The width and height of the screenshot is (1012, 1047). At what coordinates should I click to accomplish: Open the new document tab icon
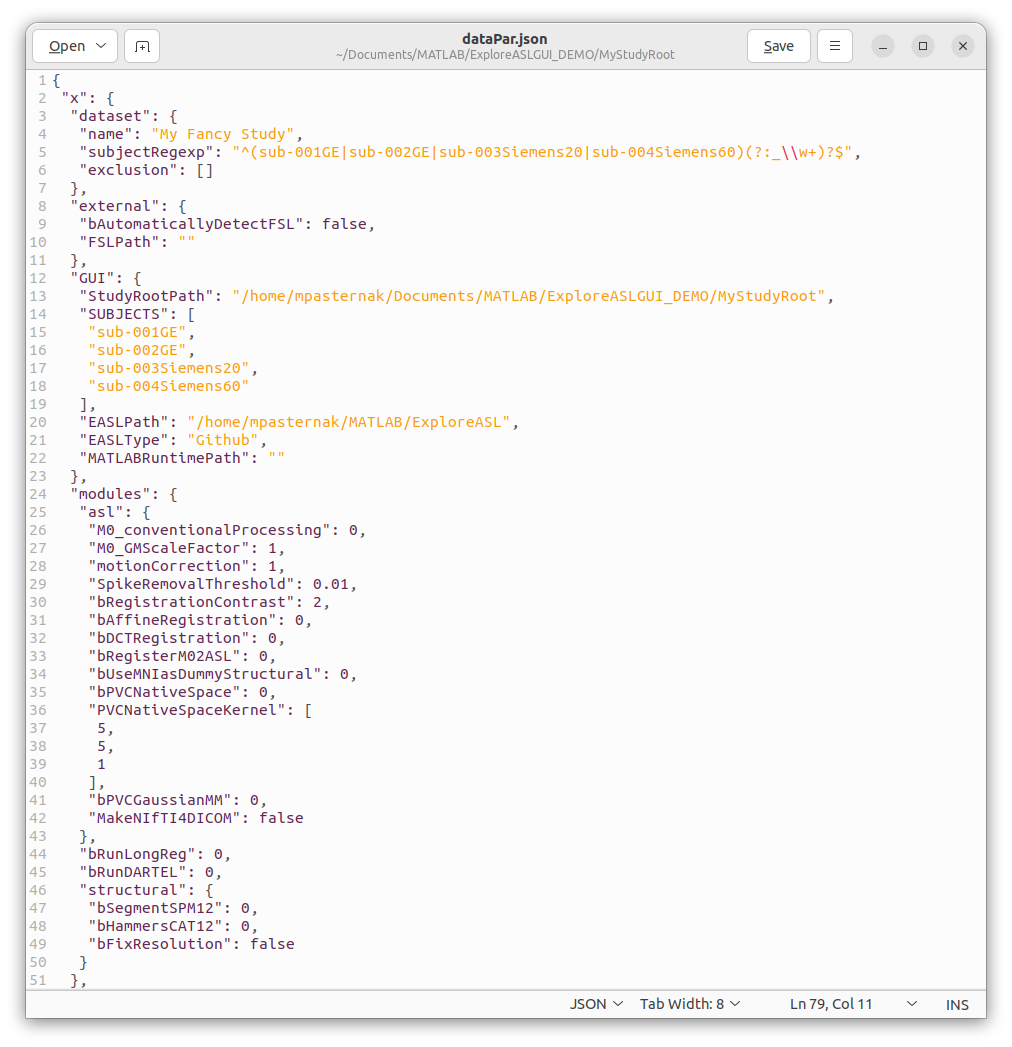click(x=142, y=46)
